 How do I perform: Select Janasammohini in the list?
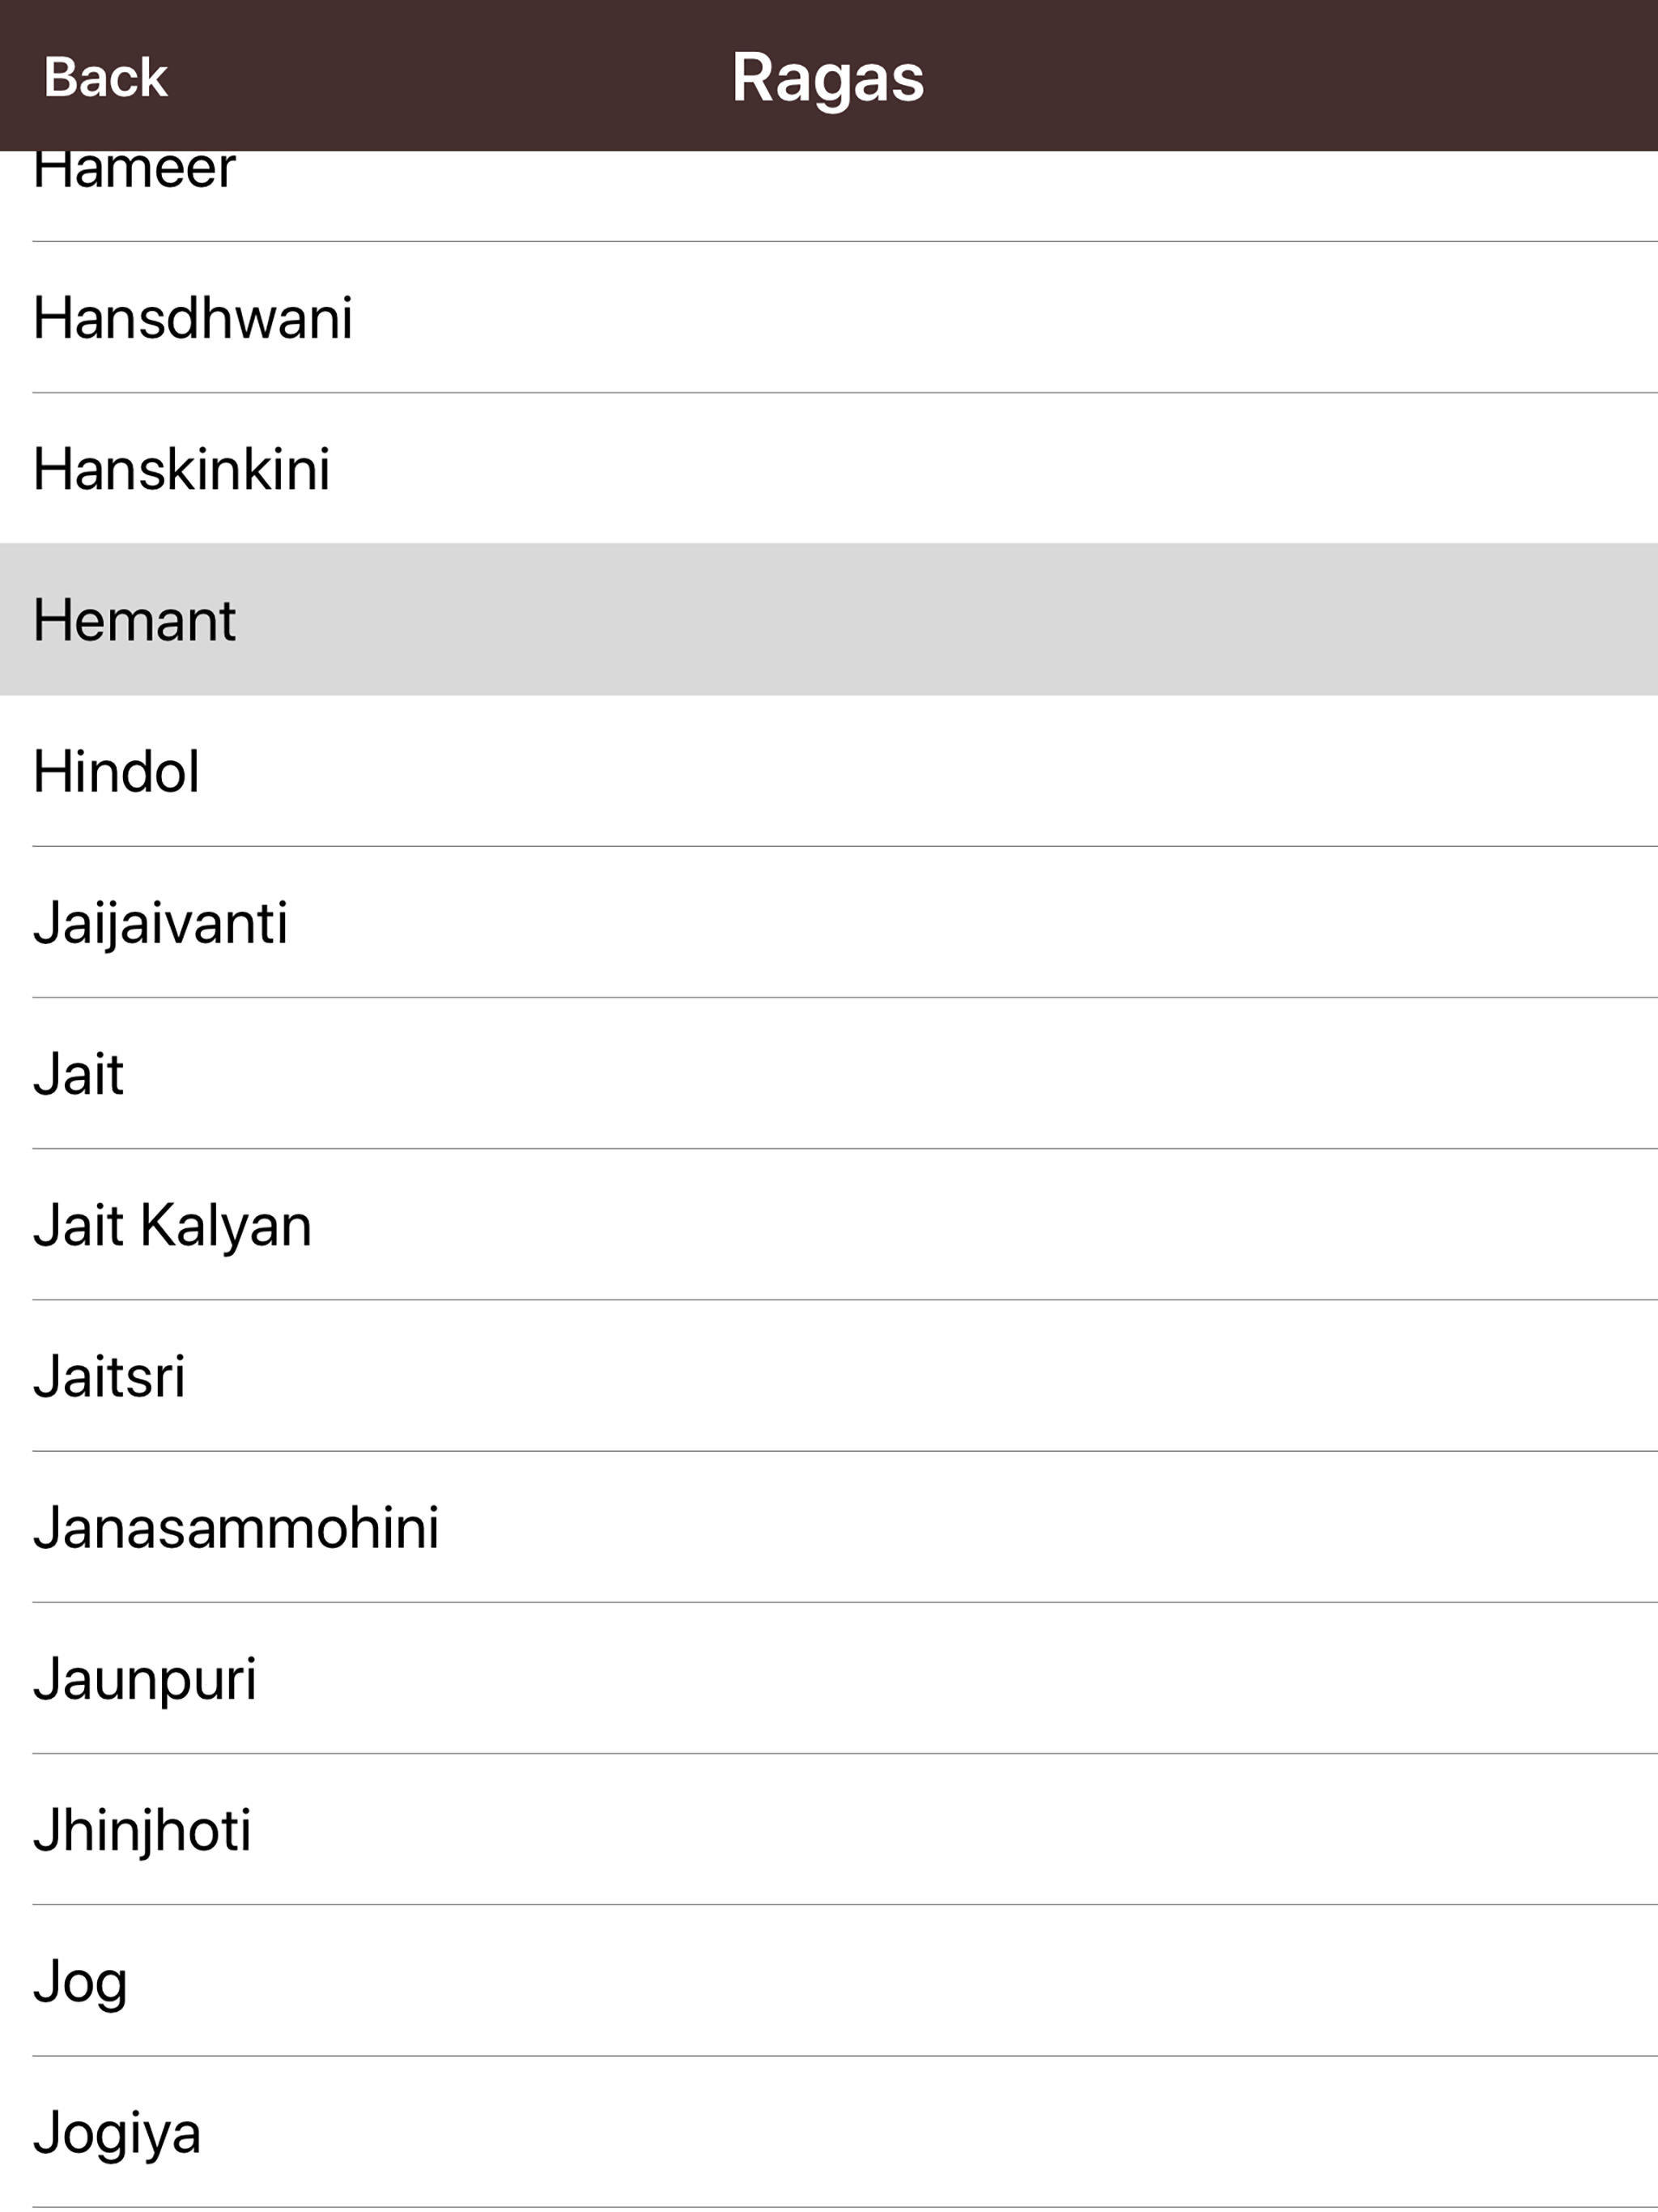click(x=236, y=1528)
